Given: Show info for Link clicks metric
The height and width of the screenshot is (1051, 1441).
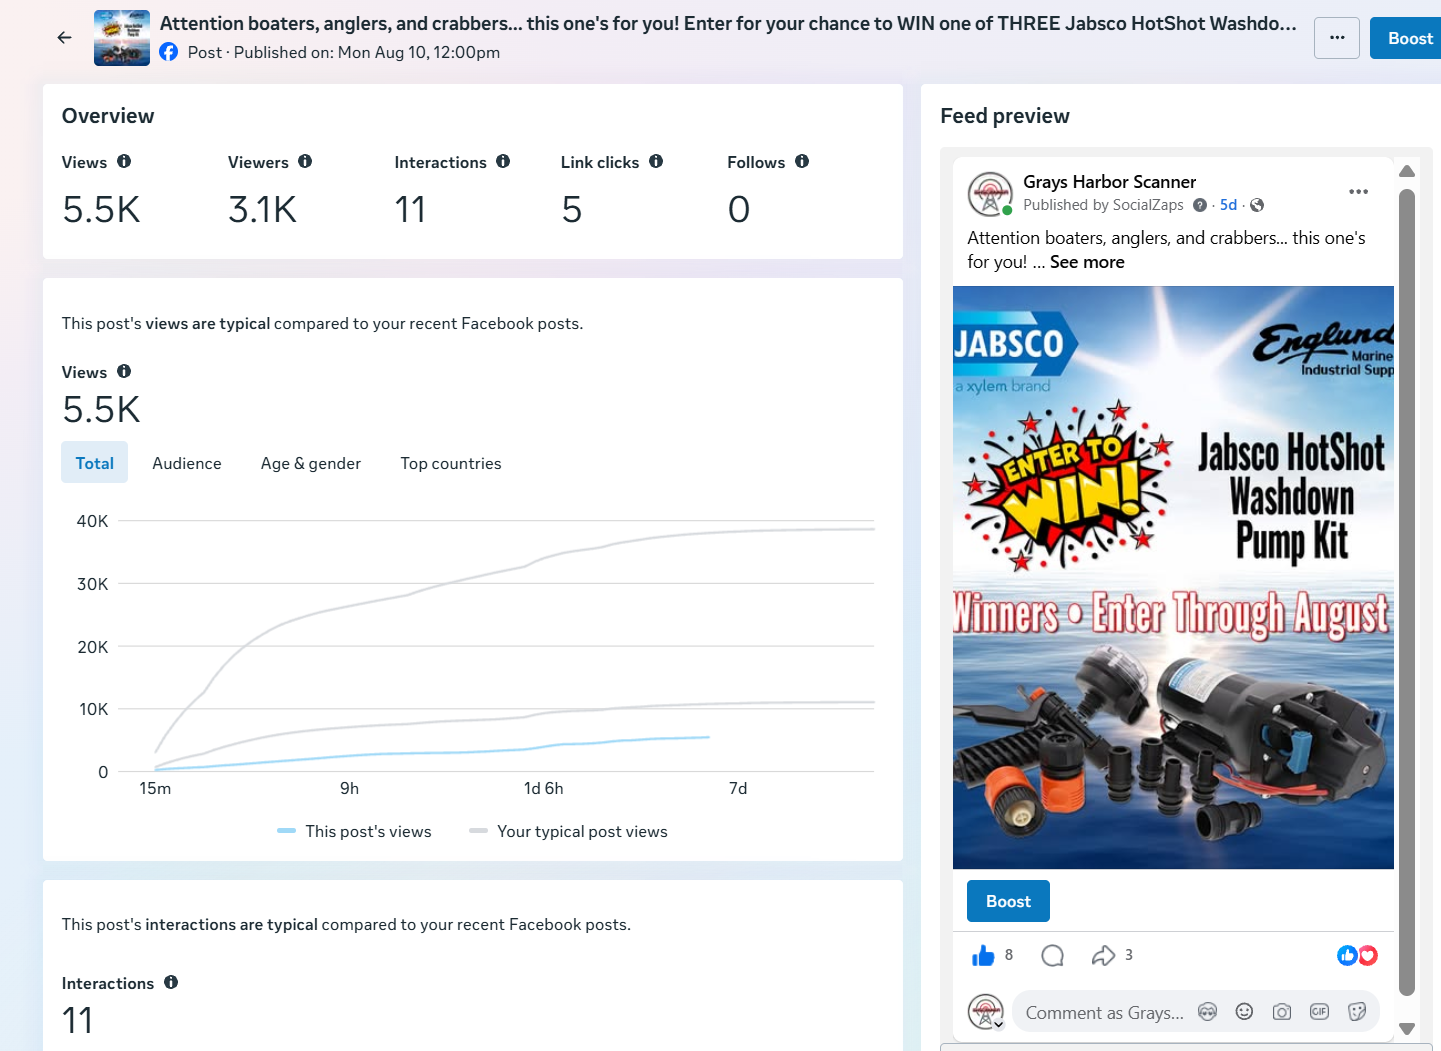Looking at the screenshot, I should [x=656, y=161].
